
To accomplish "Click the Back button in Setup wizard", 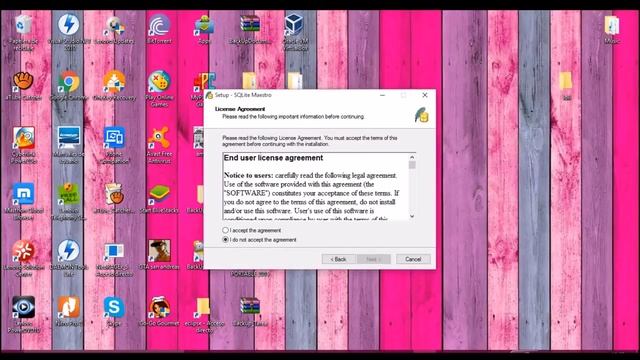I will click(x=338, y=259).
